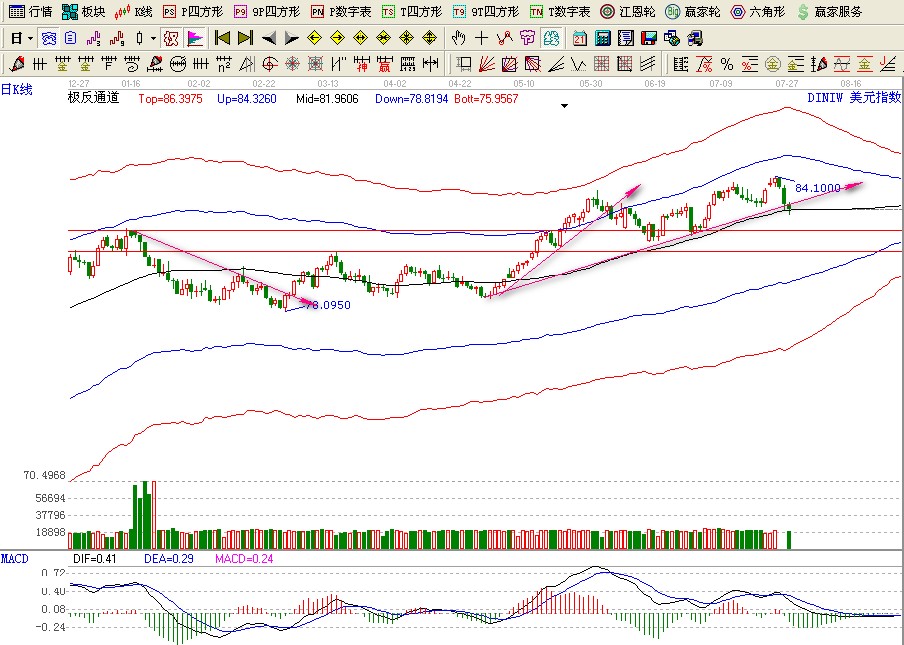Select the percent line drawing tool
904x645 pixels.
click(727, 64)
